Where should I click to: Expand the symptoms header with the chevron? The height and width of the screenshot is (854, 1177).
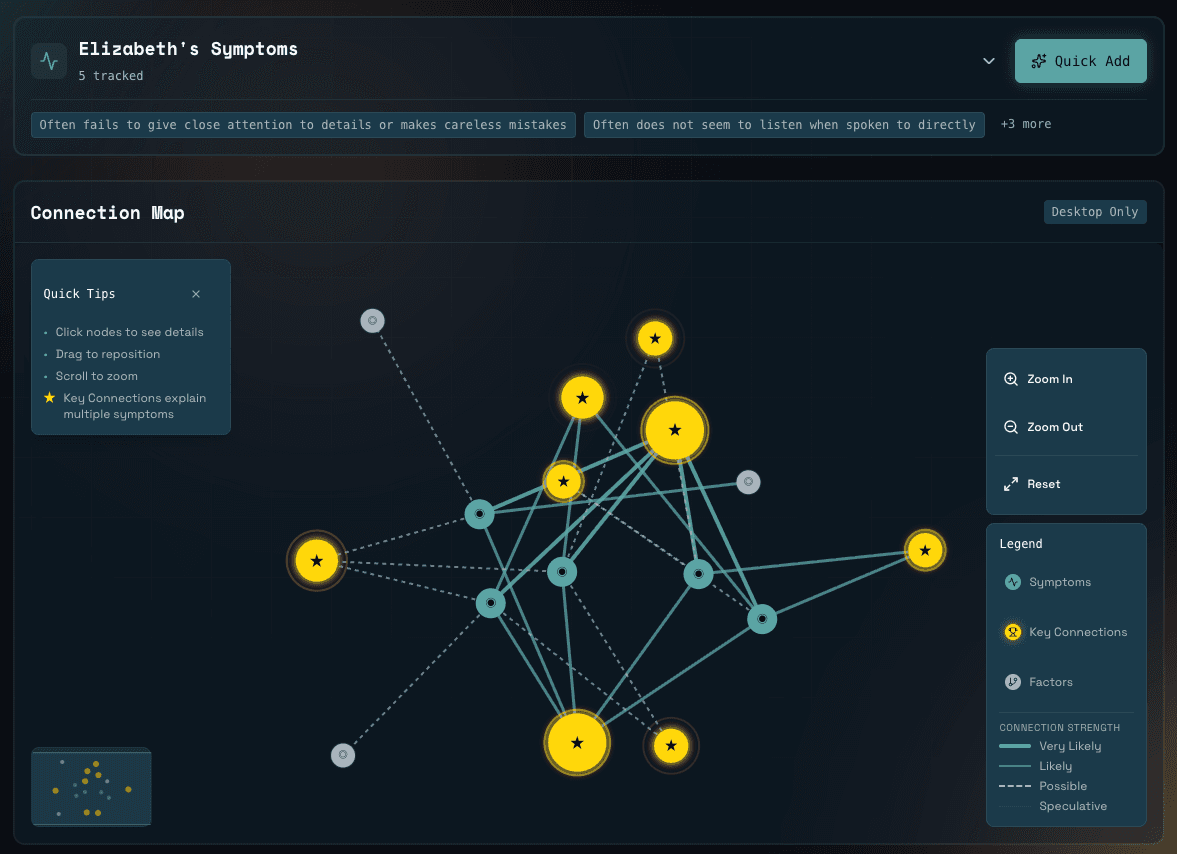[x=989, y=60]
